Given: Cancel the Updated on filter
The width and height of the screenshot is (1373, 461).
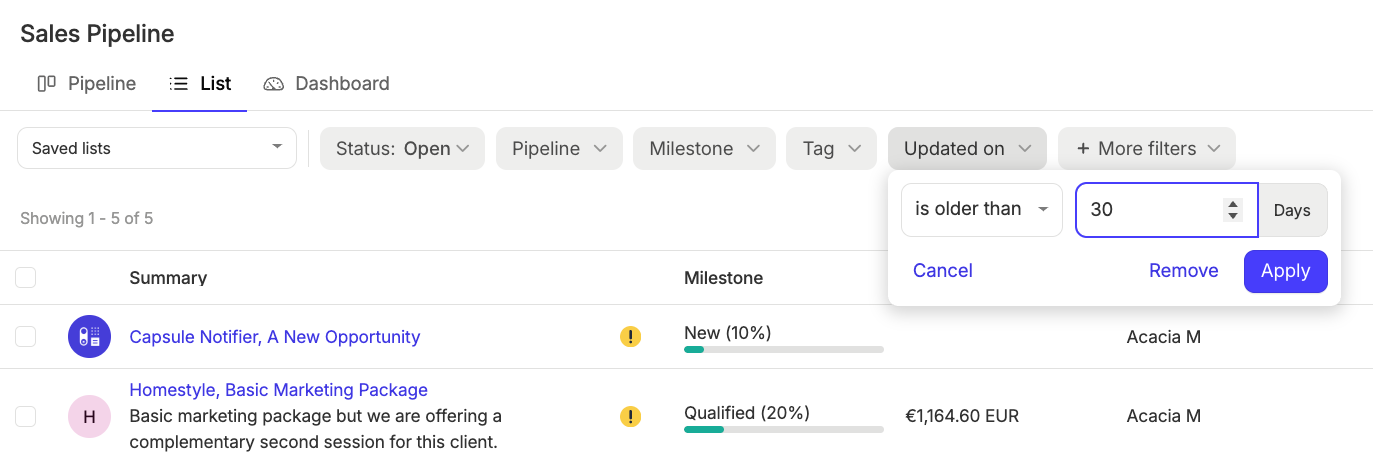Looking at the screenshot, I should 943,271.
